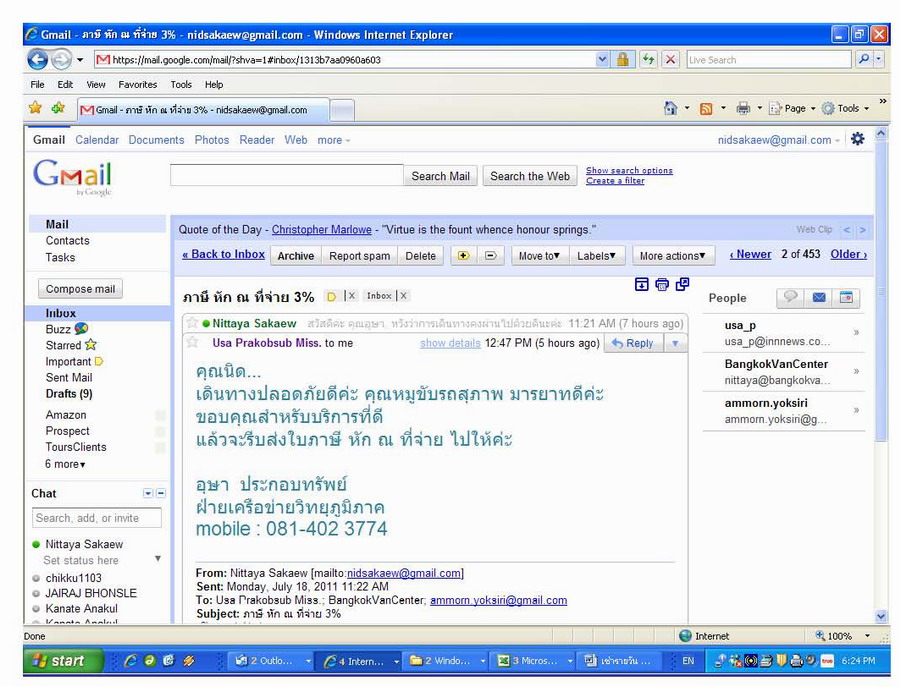
Task: Open the Favorites menu in IE
Action: click(x=137, y=85)
